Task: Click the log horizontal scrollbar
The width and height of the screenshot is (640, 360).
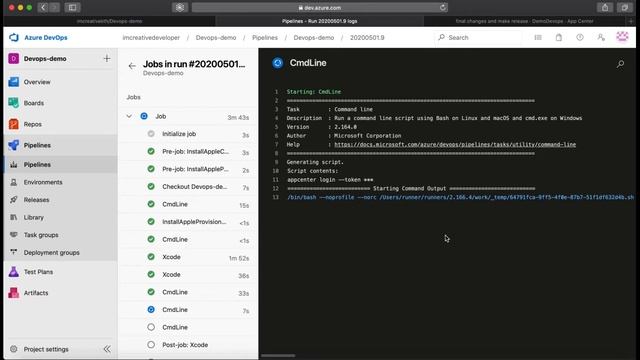Action: tap(278, 356)
